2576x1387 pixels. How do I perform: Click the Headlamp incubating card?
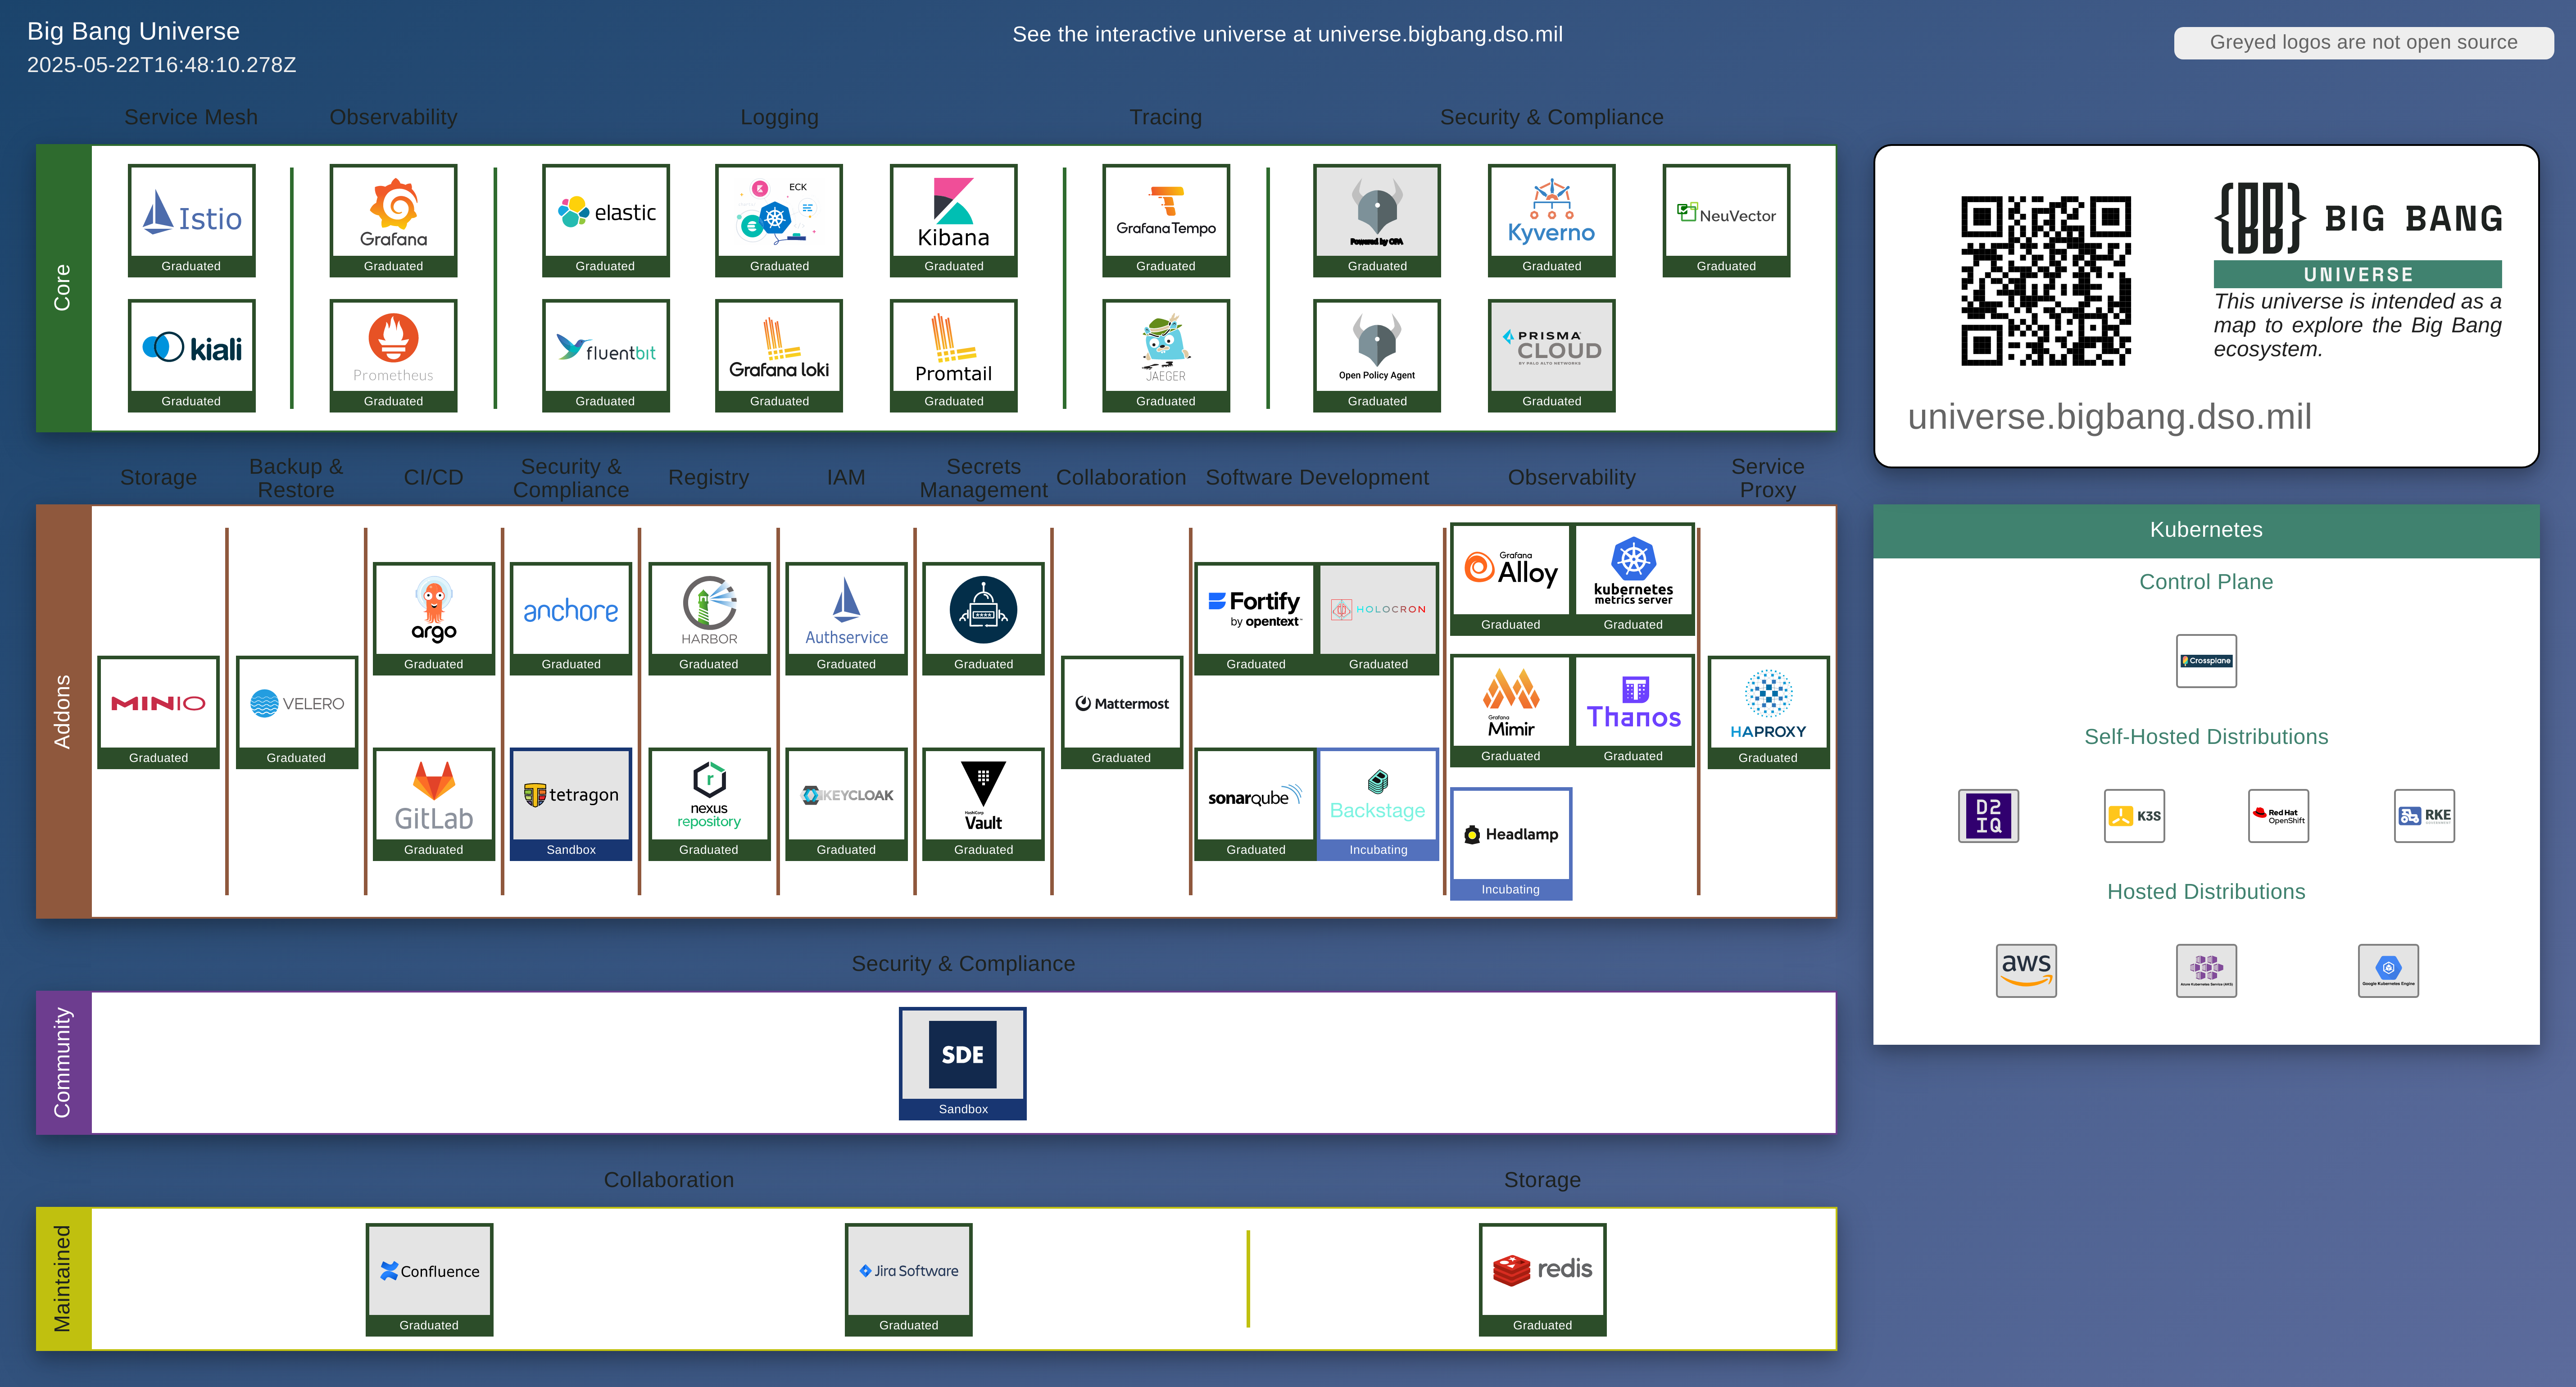tap(1511, 844)
